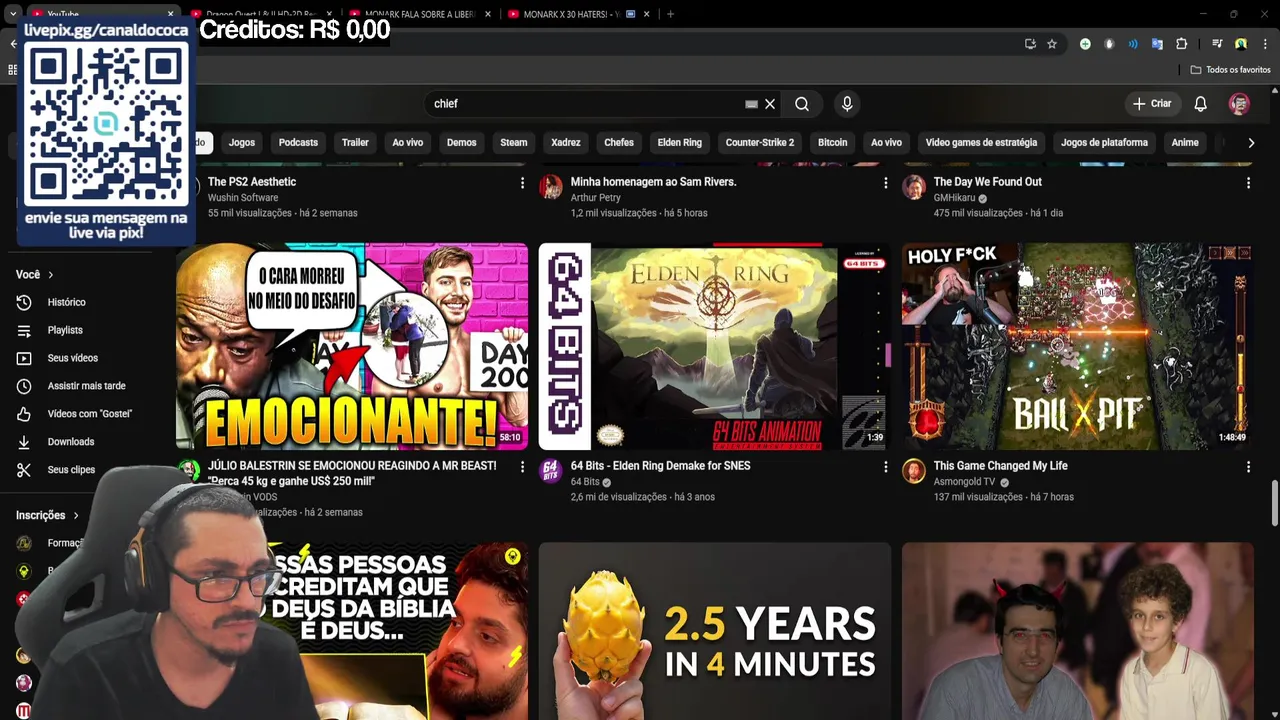Open Chrome tab search dropdown arrow

(13, 14)
